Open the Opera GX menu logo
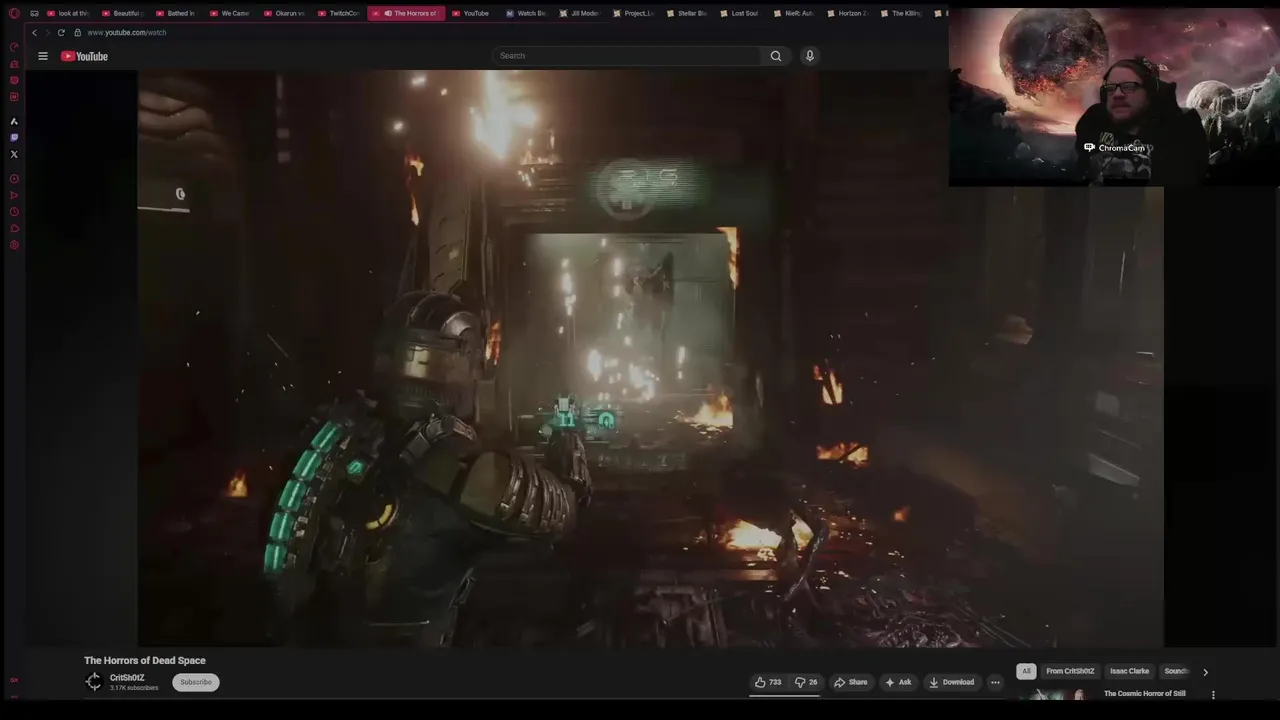 point(14,13)
